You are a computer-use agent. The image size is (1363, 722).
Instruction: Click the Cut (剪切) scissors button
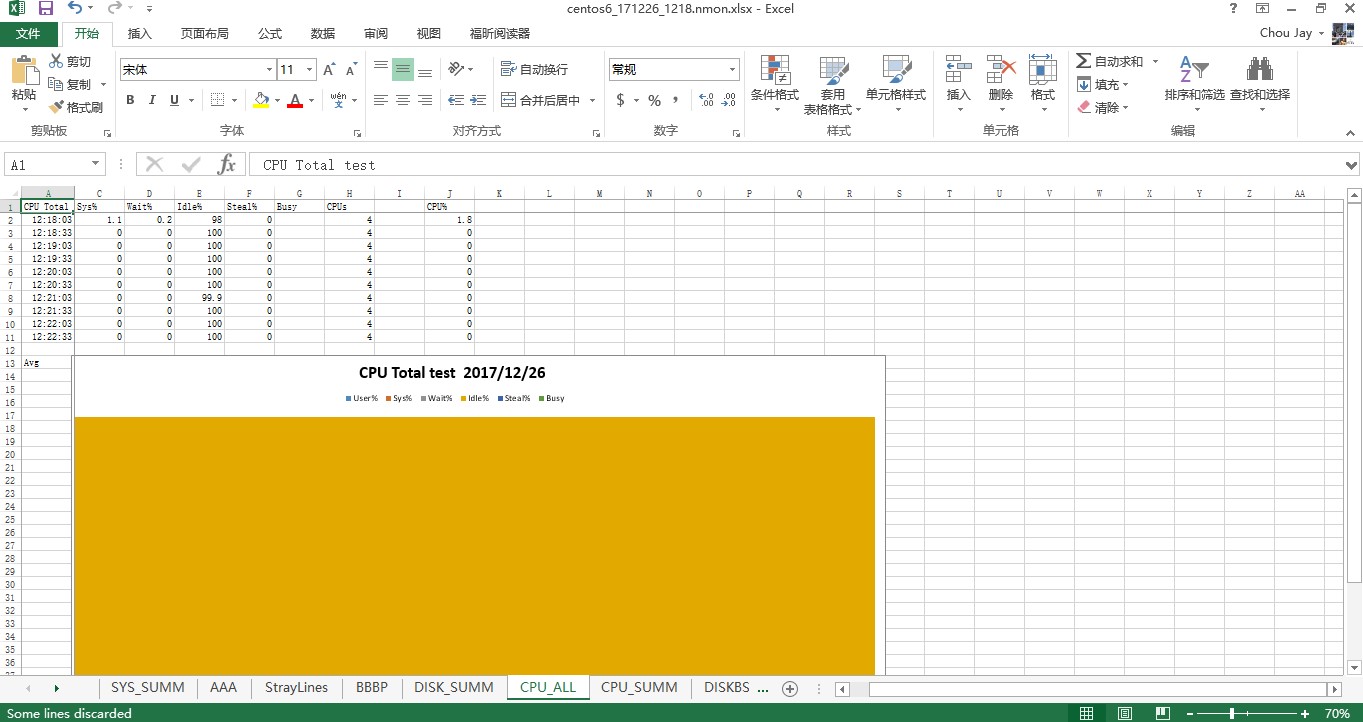pyautogui.click(x=70, y=62)
